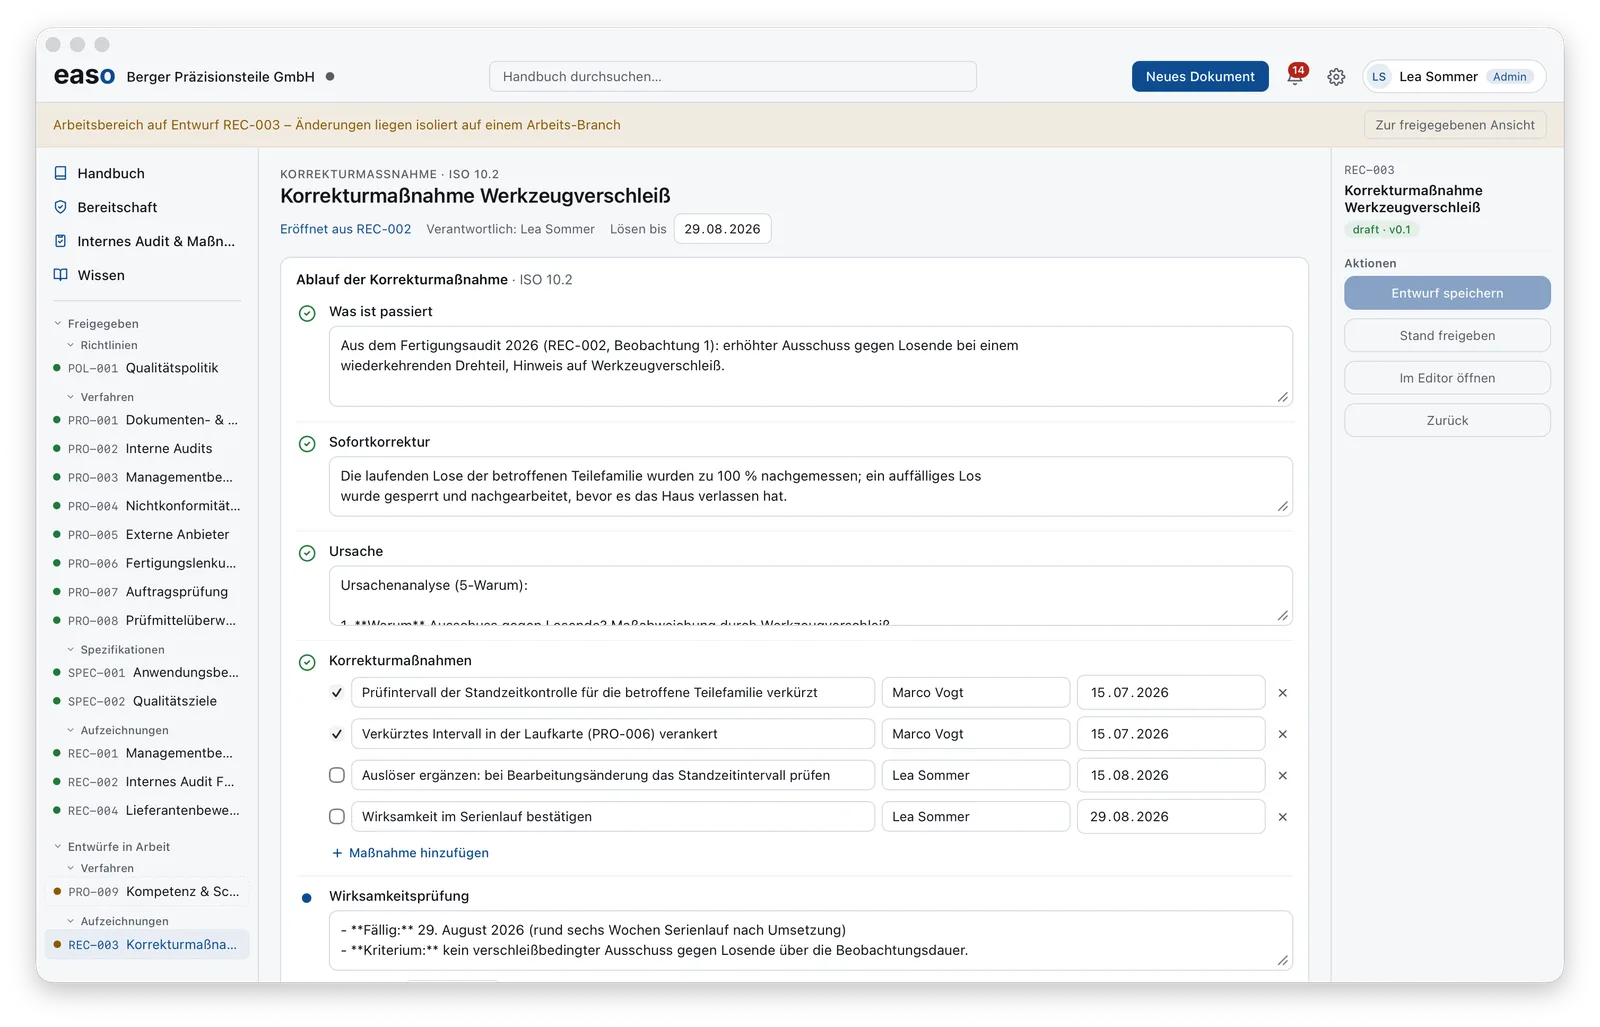Click the Internes Audit clipboard icon
The height and width of the screenshot is (1027, 1600).
(x=61, y=241)
